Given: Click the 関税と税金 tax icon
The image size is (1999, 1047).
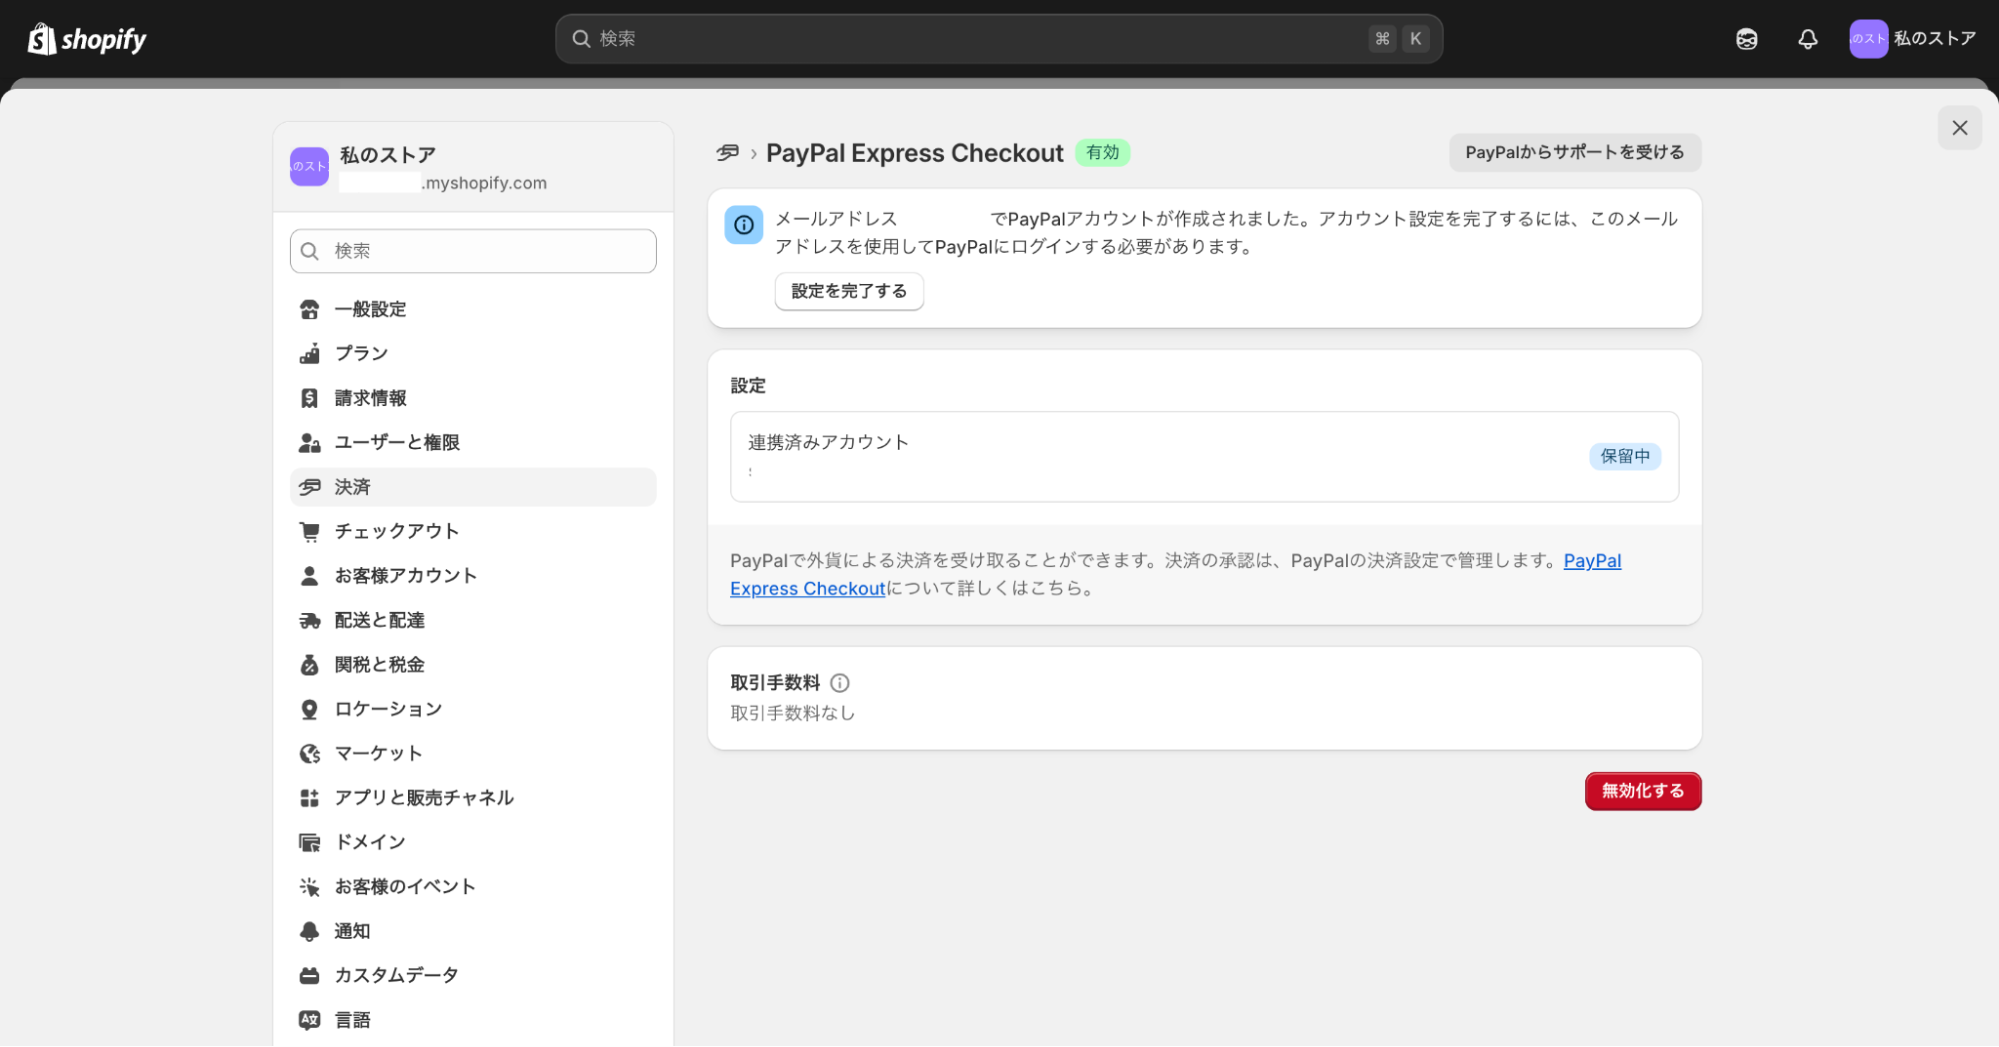Looking at the screenshot, I should 310,664.
